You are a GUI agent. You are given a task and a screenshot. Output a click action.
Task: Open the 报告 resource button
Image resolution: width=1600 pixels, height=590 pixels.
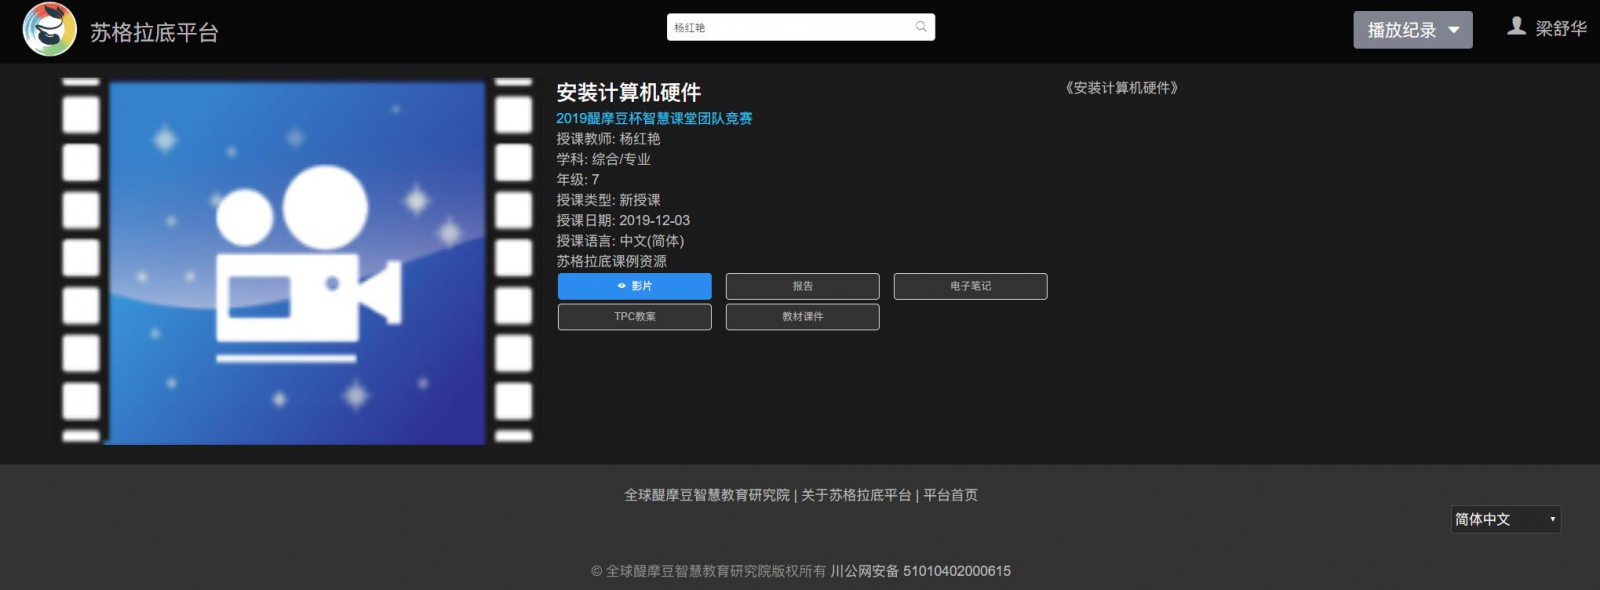point(802,286)
